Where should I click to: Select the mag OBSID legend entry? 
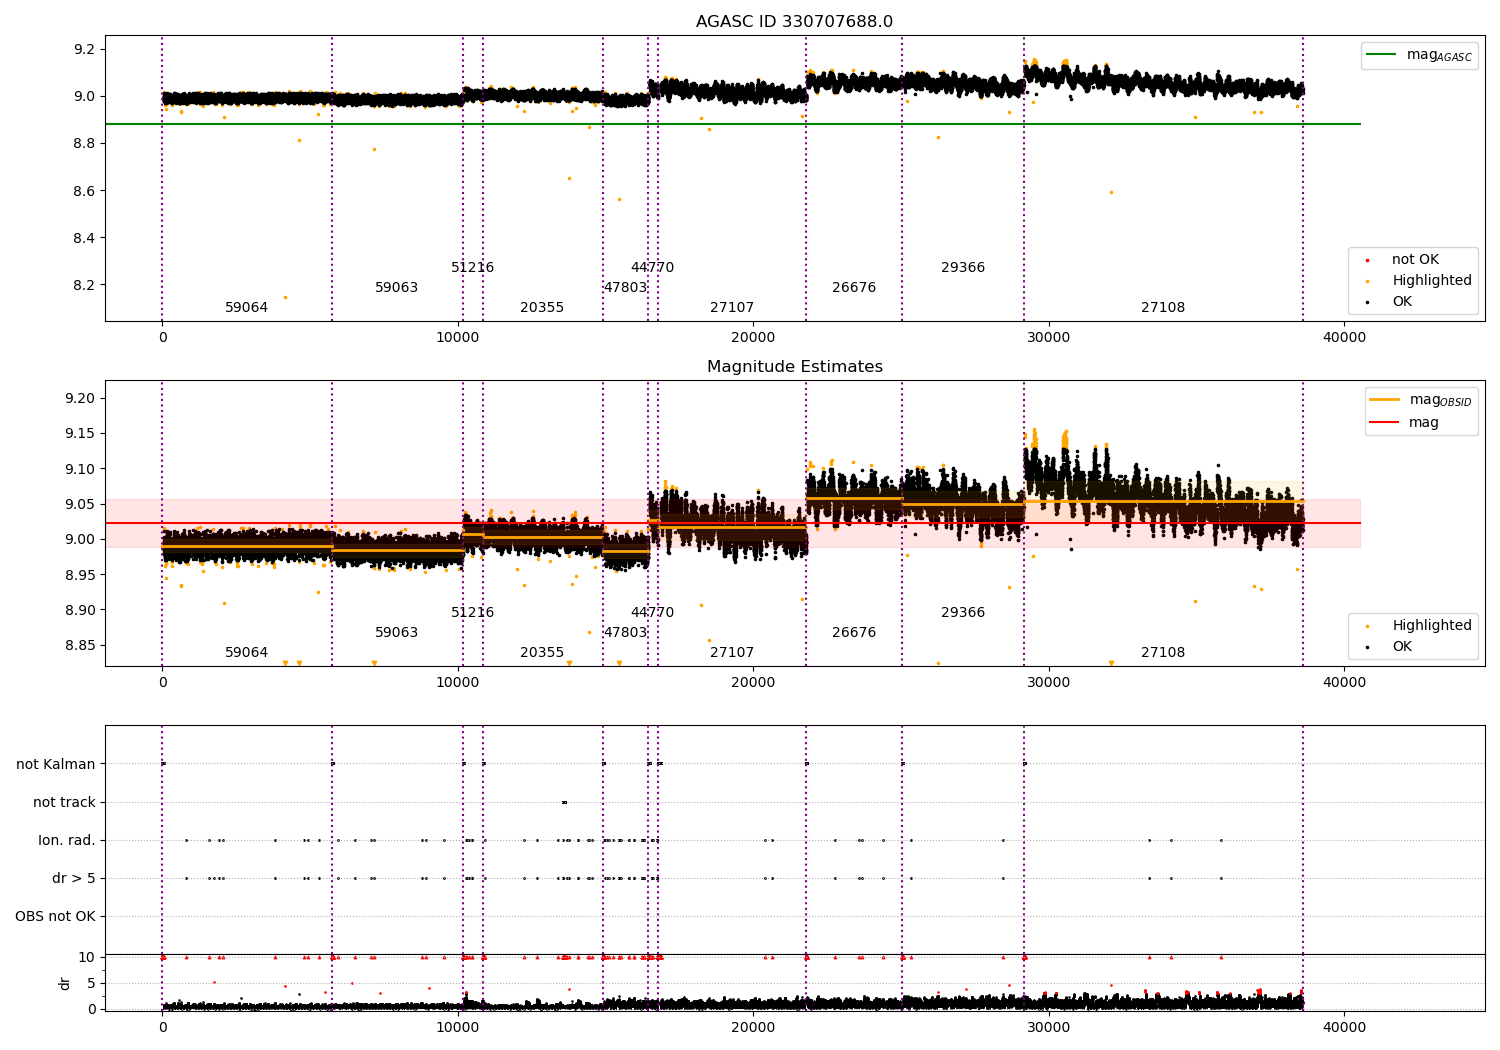(x=1420, y=400)
